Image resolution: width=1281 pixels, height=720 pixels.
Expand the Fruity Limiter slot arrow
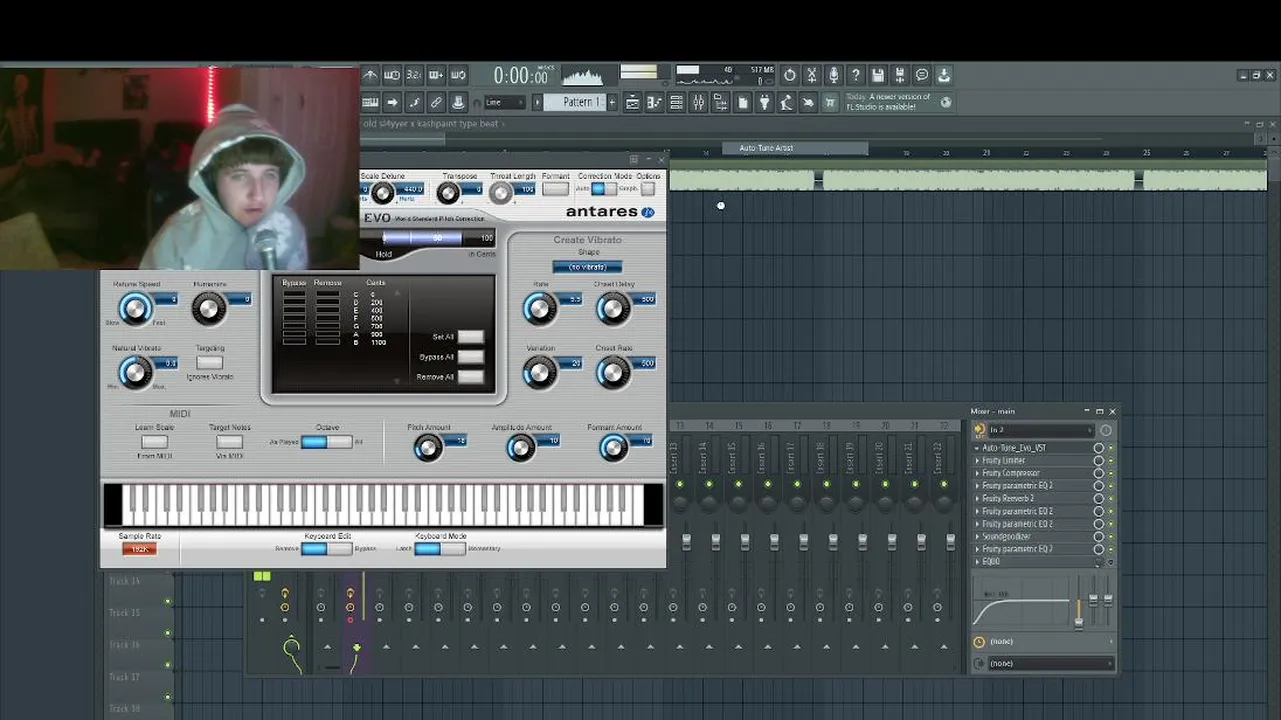tap(977, 460)
